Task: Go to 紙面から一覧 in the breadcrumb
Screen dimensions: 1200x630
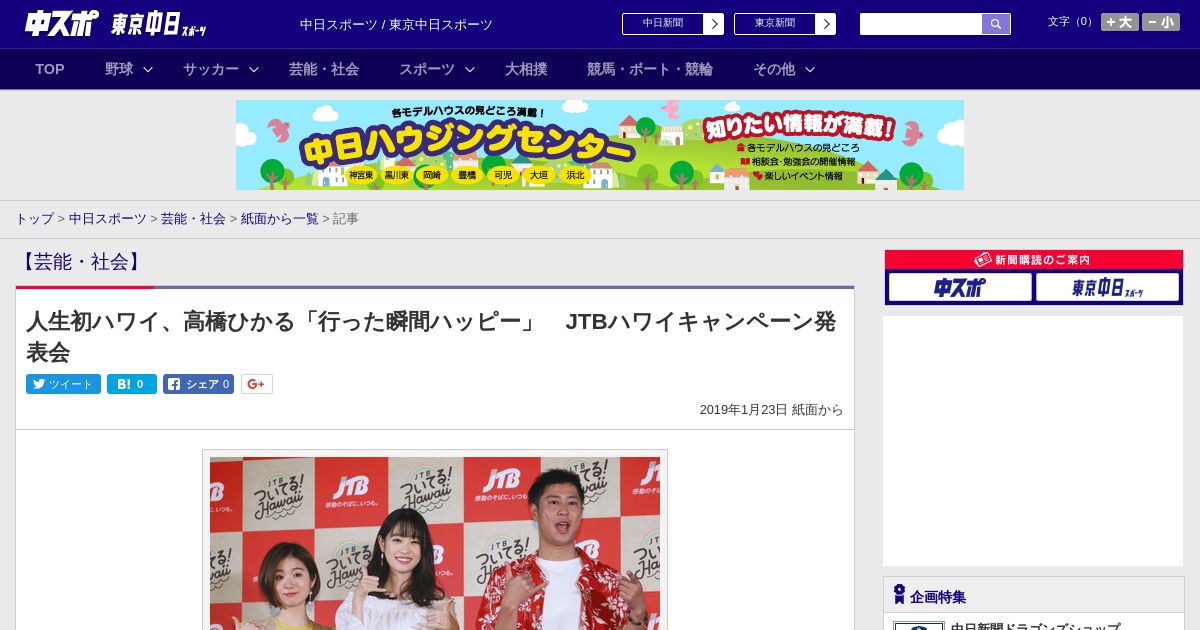Action: click(x=280, y=218)
